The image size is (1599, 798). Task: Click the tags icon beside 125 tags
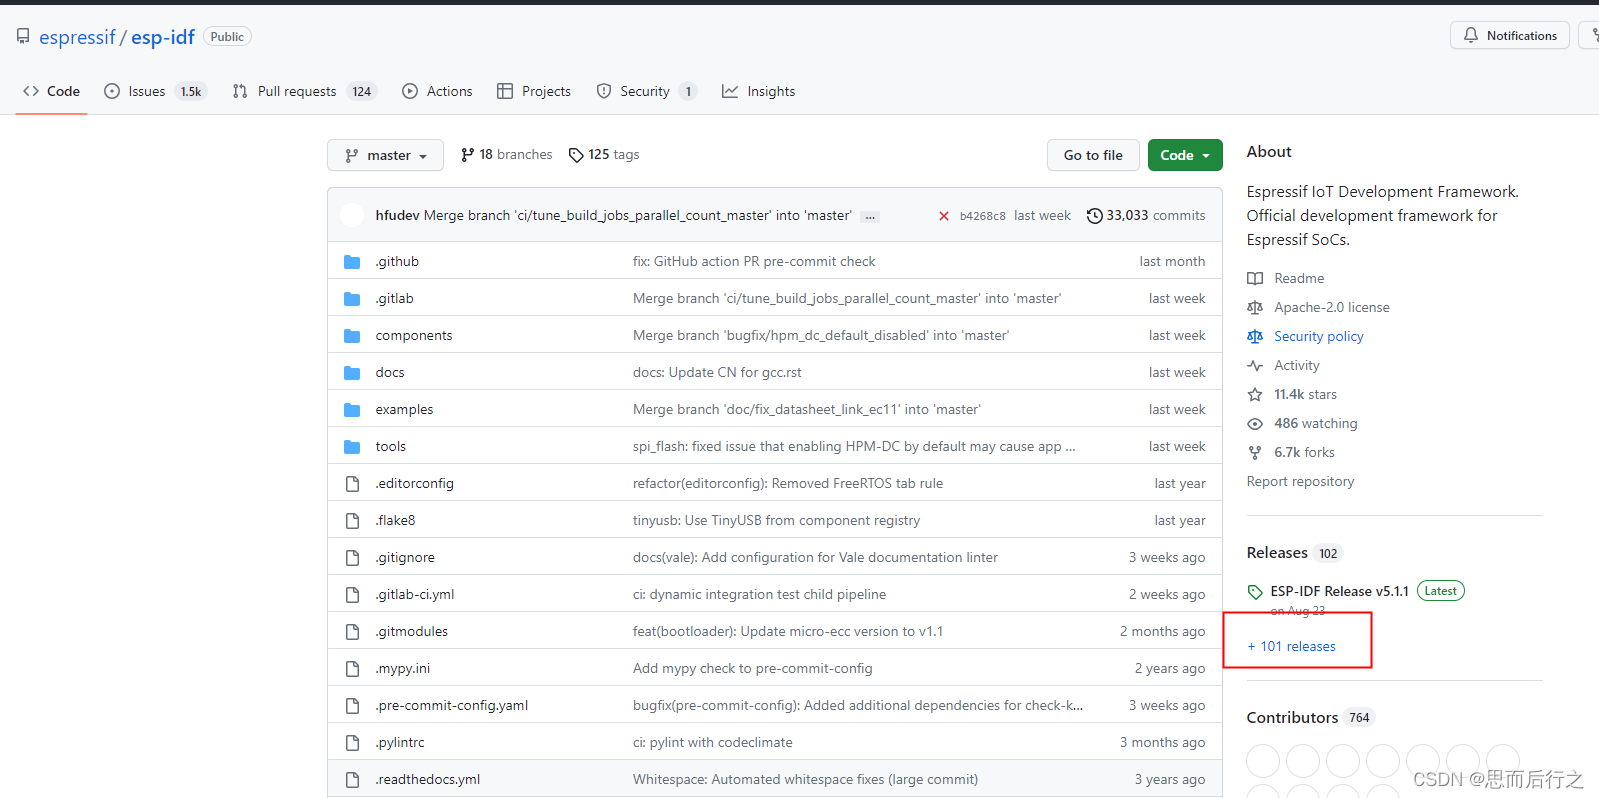coord(576,155)
